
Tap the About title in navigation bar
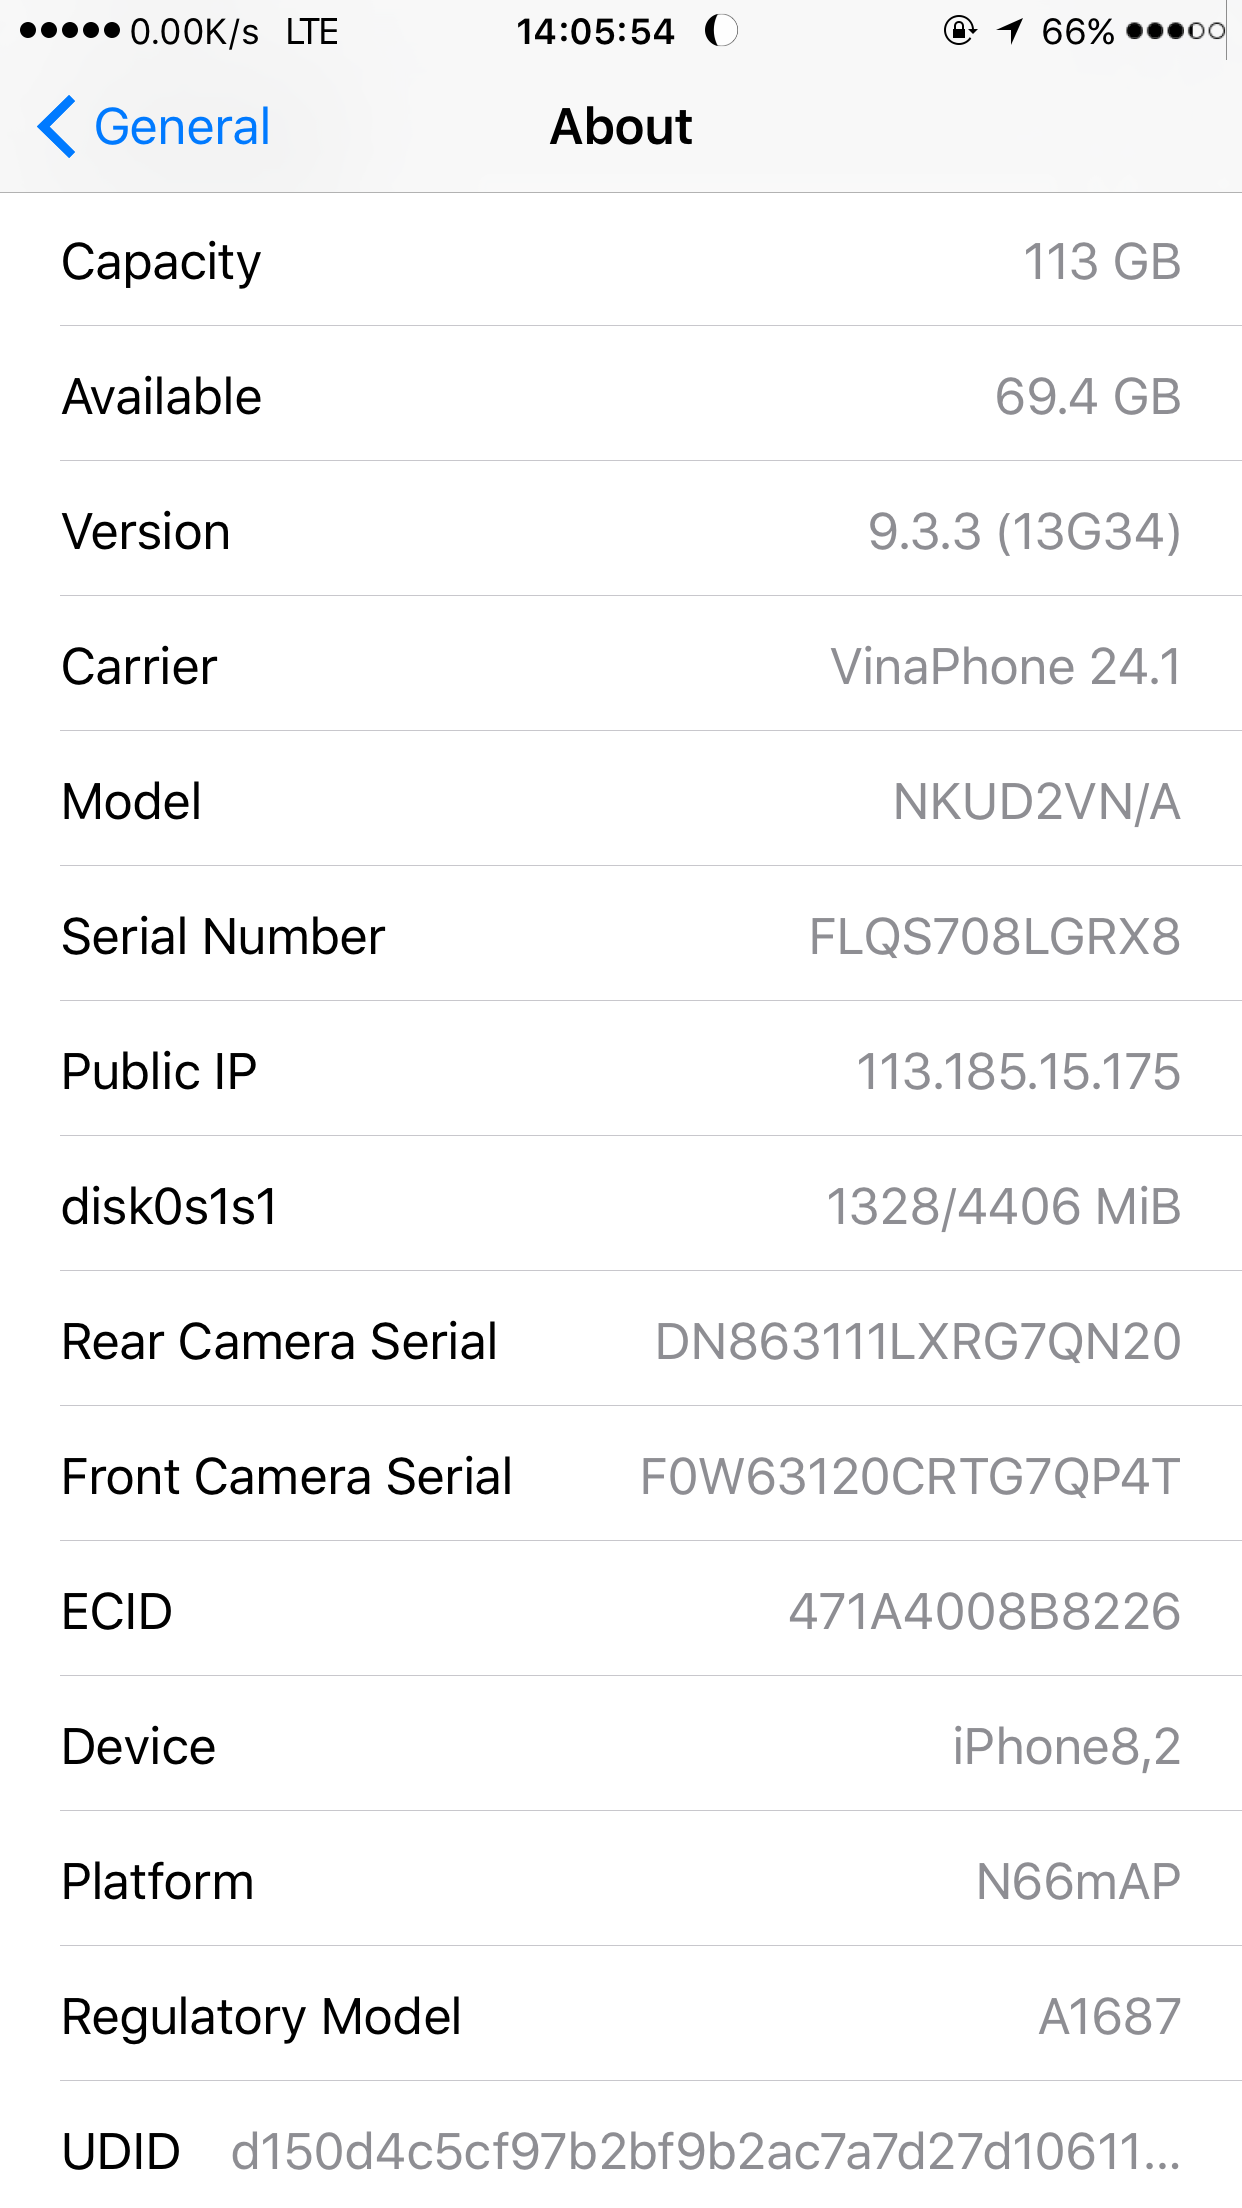621,127
